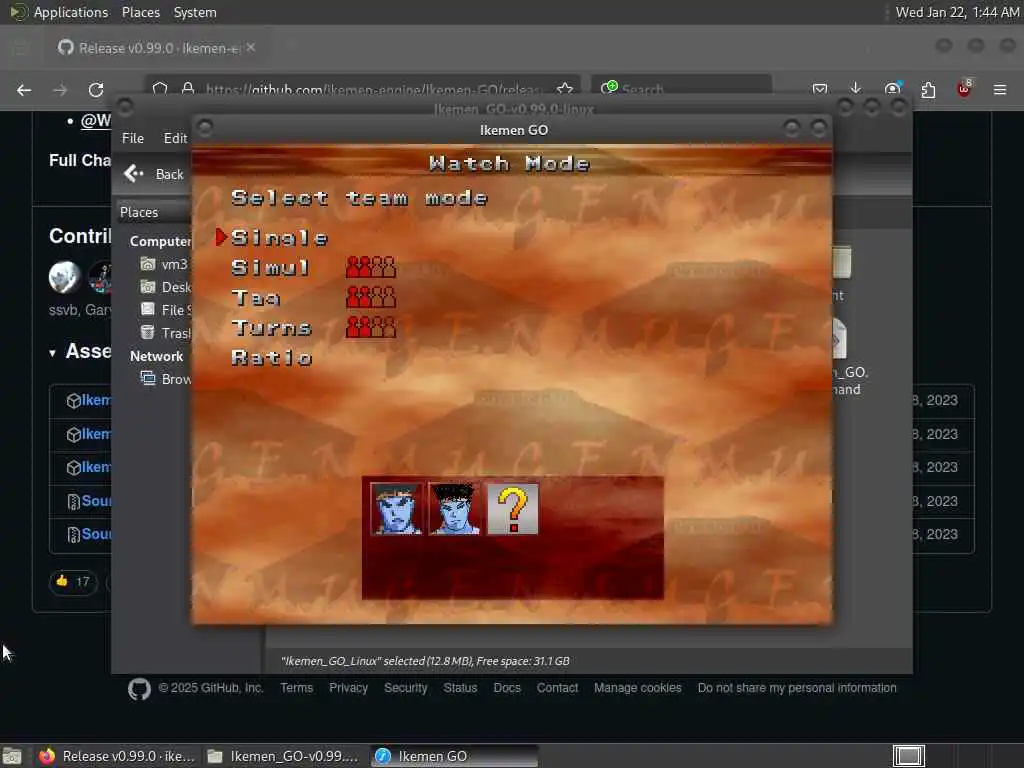Click the thumbs up 17 reaction
1024x768 pixels.
pyautogui.click(x=73, y=581)
